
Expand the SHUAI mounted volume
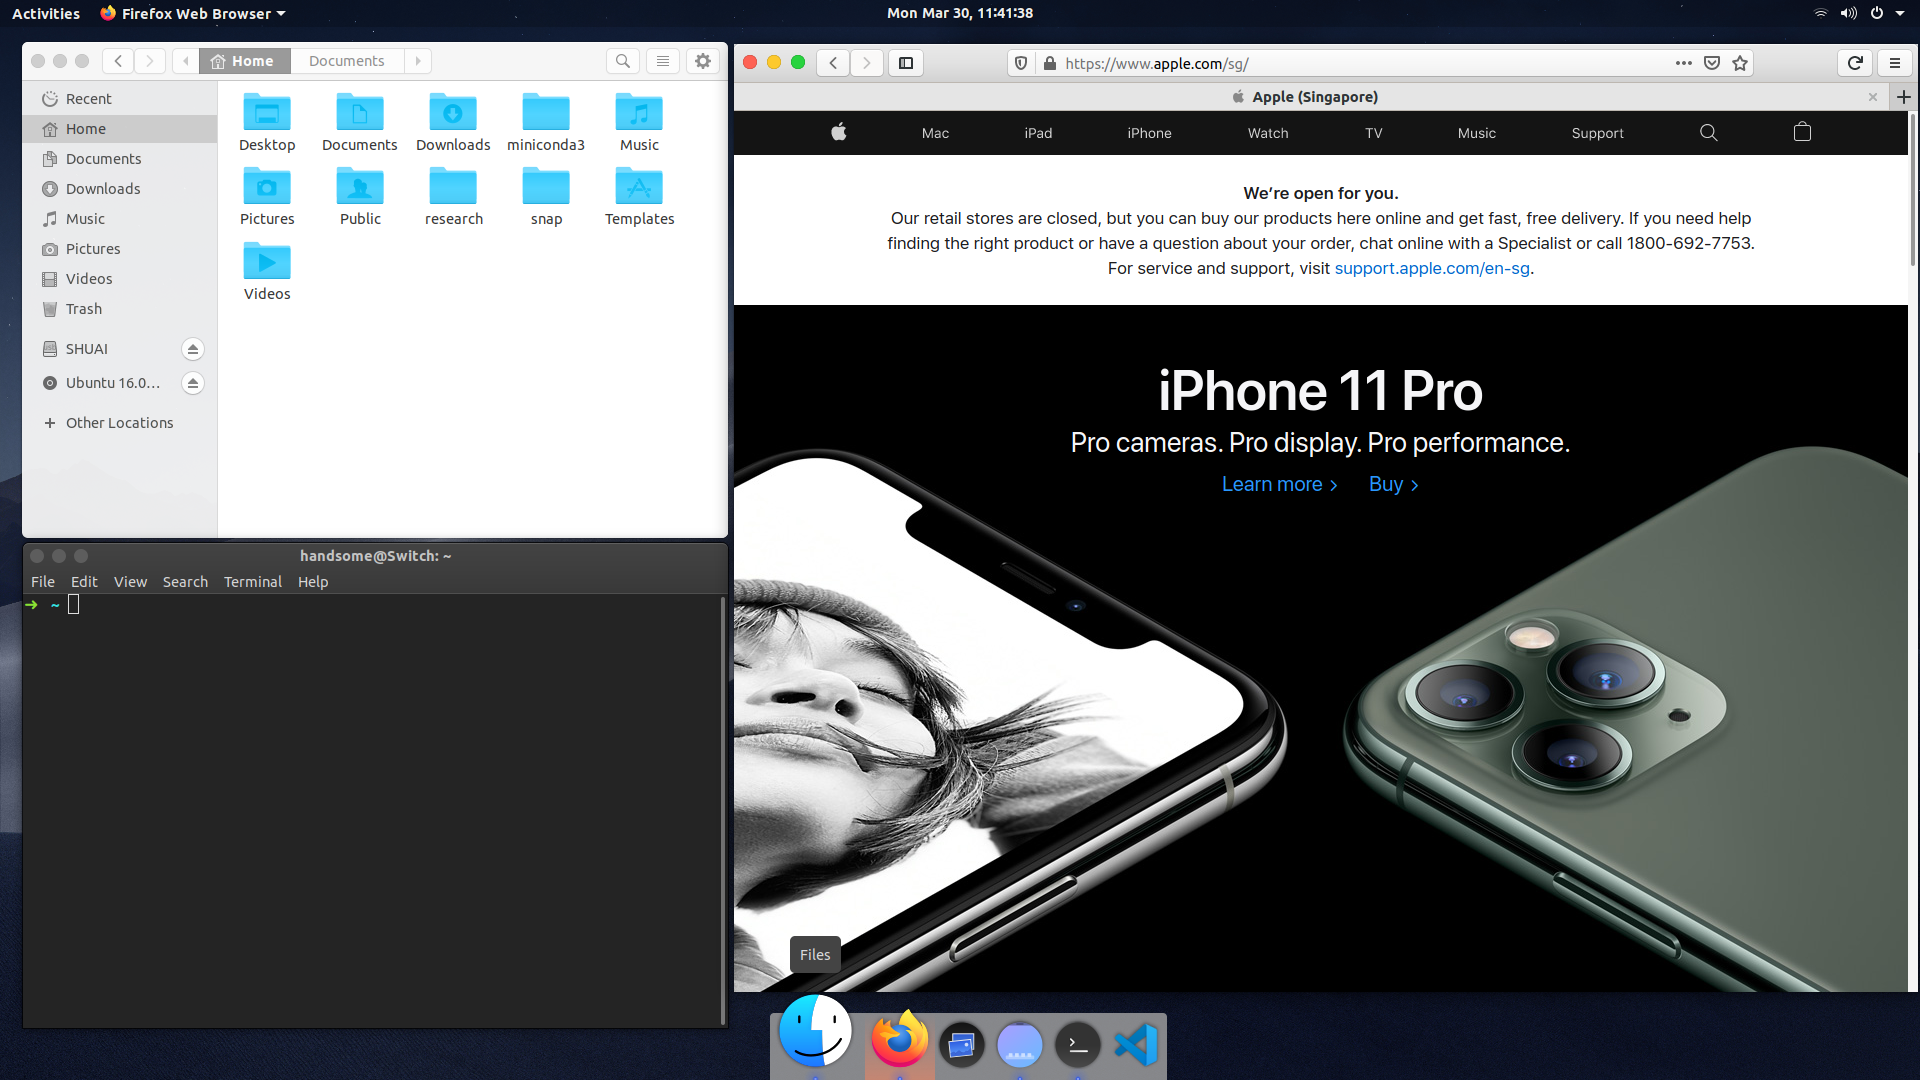[87, 348]
